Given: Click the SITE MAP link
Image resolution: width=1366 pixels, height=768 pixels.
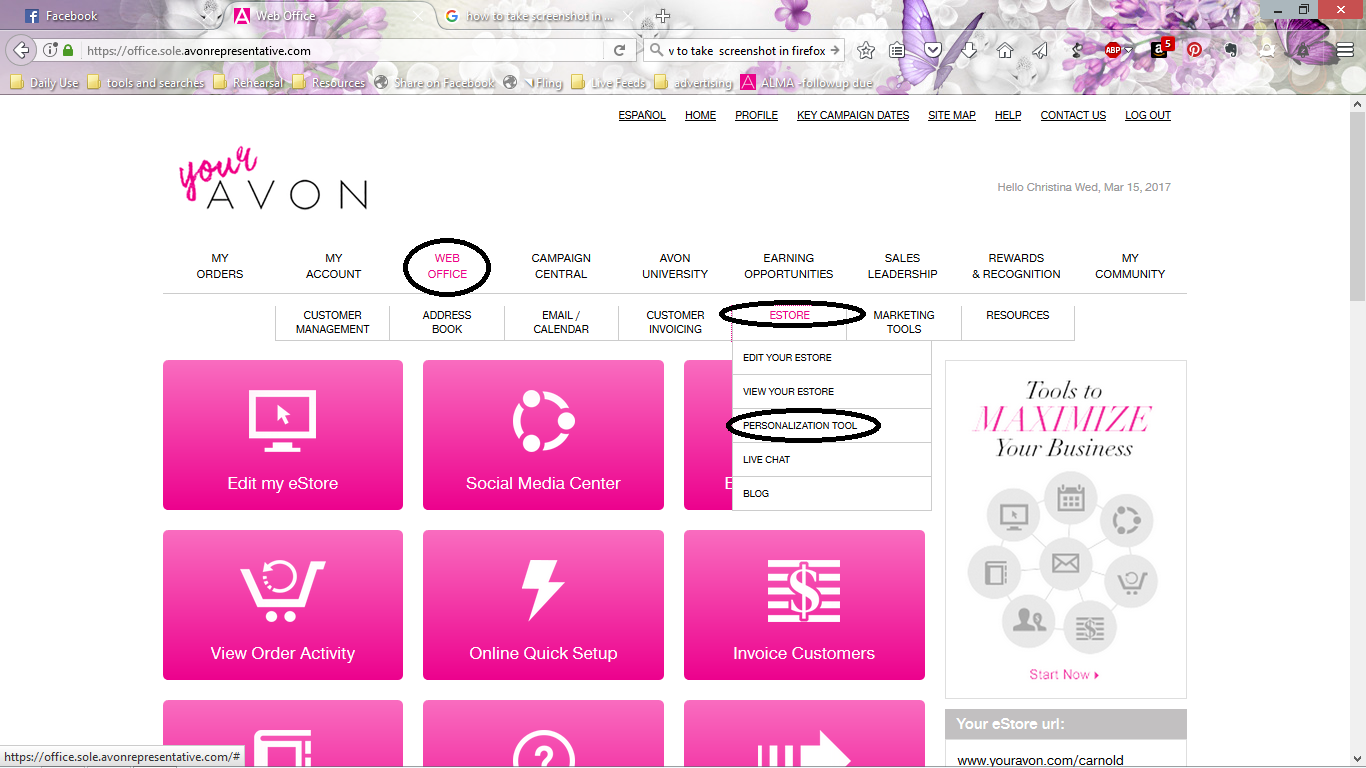Looking at the screenshot, I should 952,115.
